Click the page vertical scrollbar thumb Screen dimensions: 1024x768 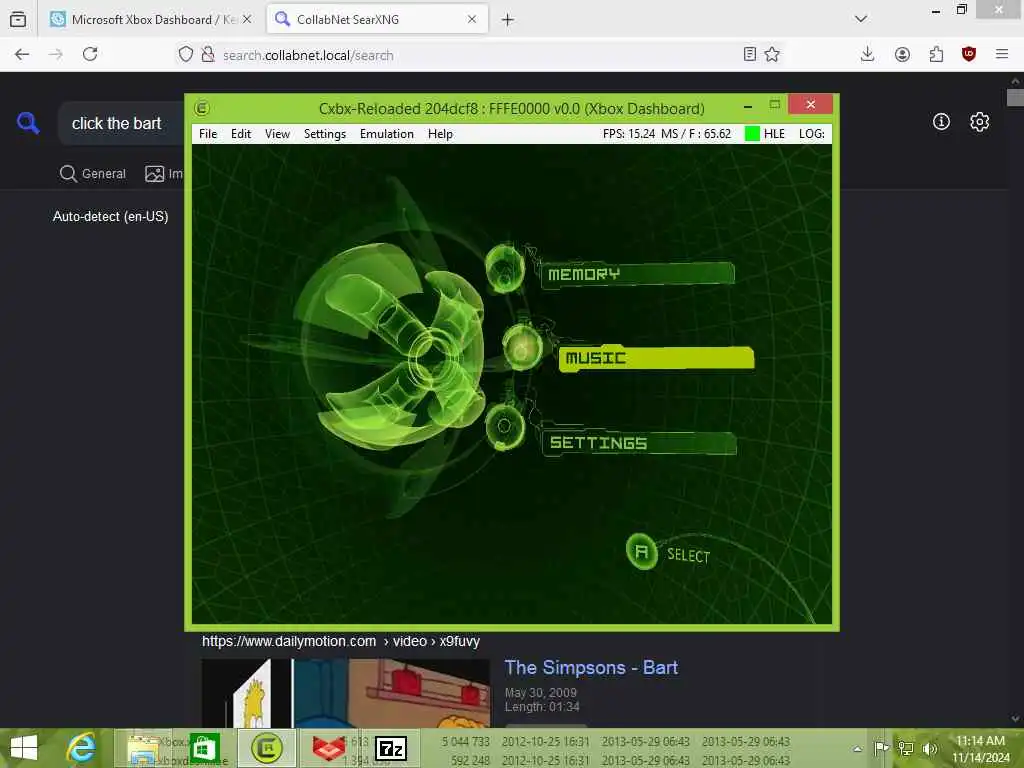[1015, 97]
